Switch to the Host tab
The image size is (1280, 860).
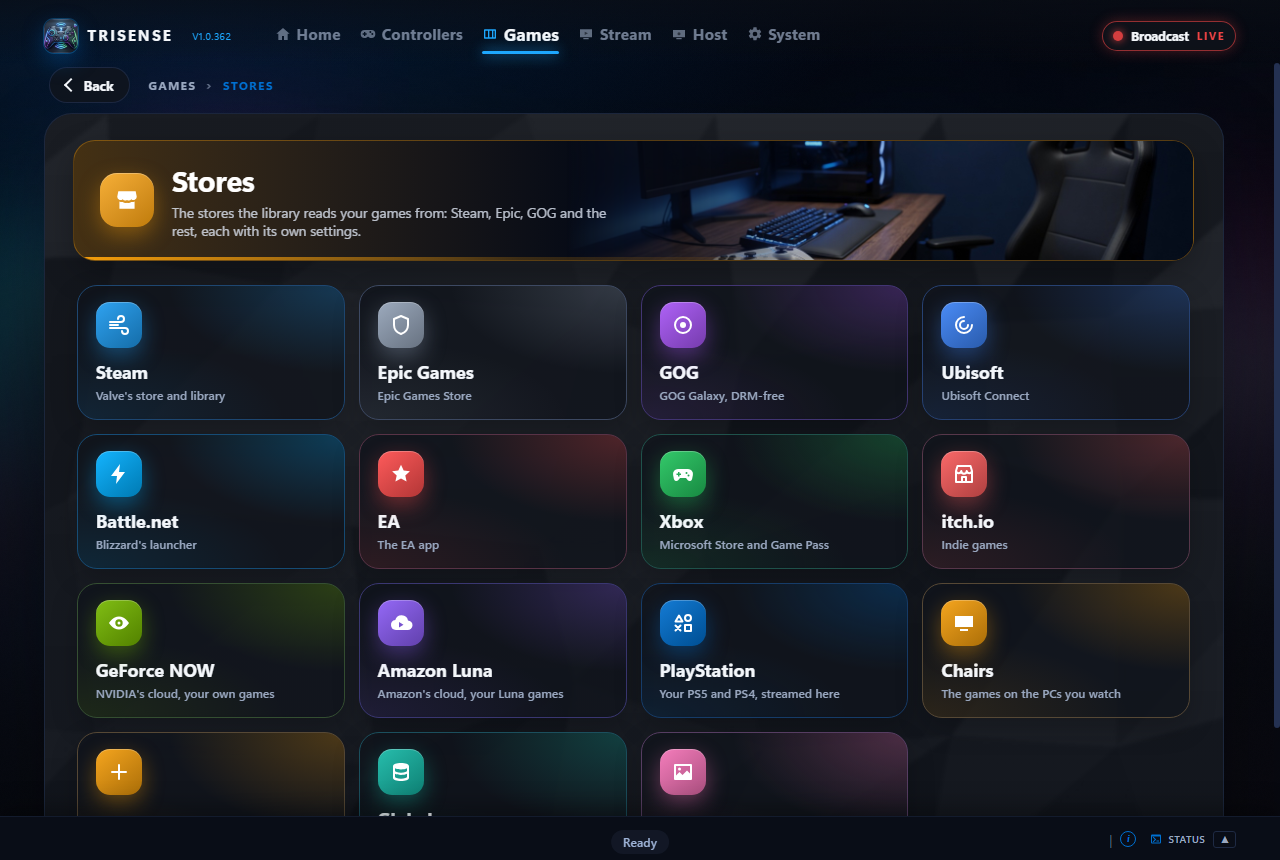pos(700,35)
